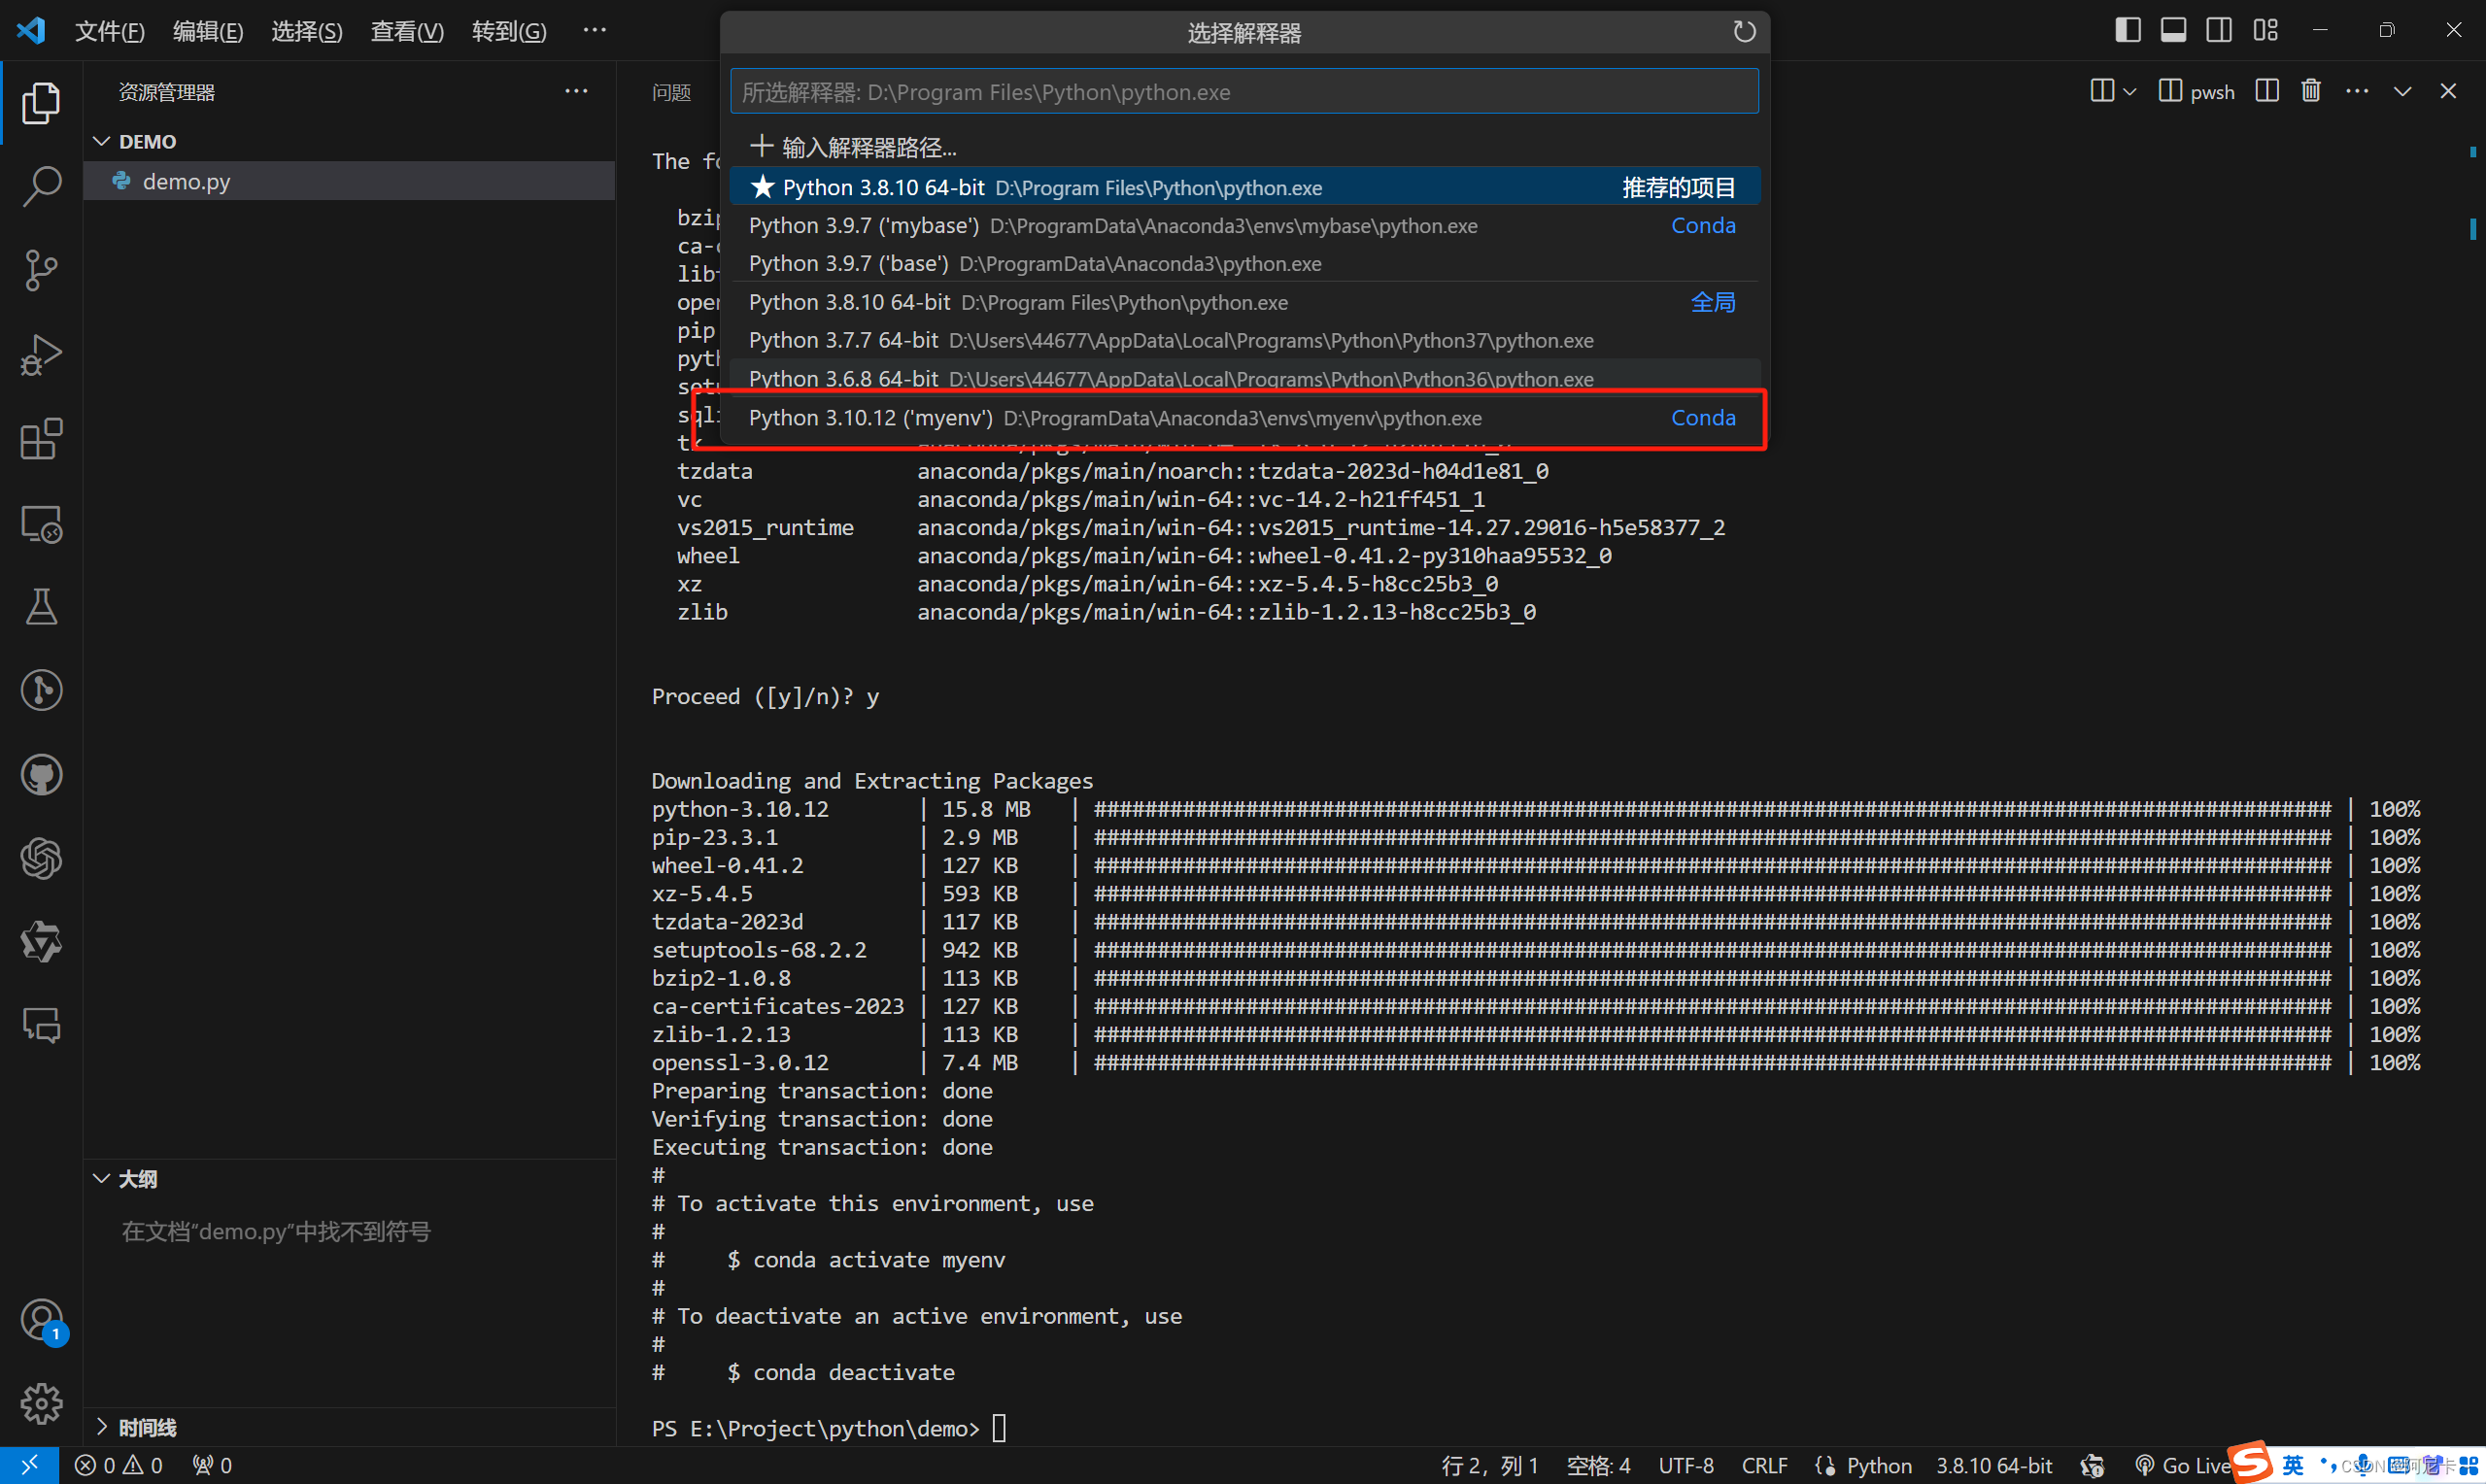Show more menu bar items
Image resolution: width=2486 pixels, height=1484 pixels.
(x=595, y=30)
